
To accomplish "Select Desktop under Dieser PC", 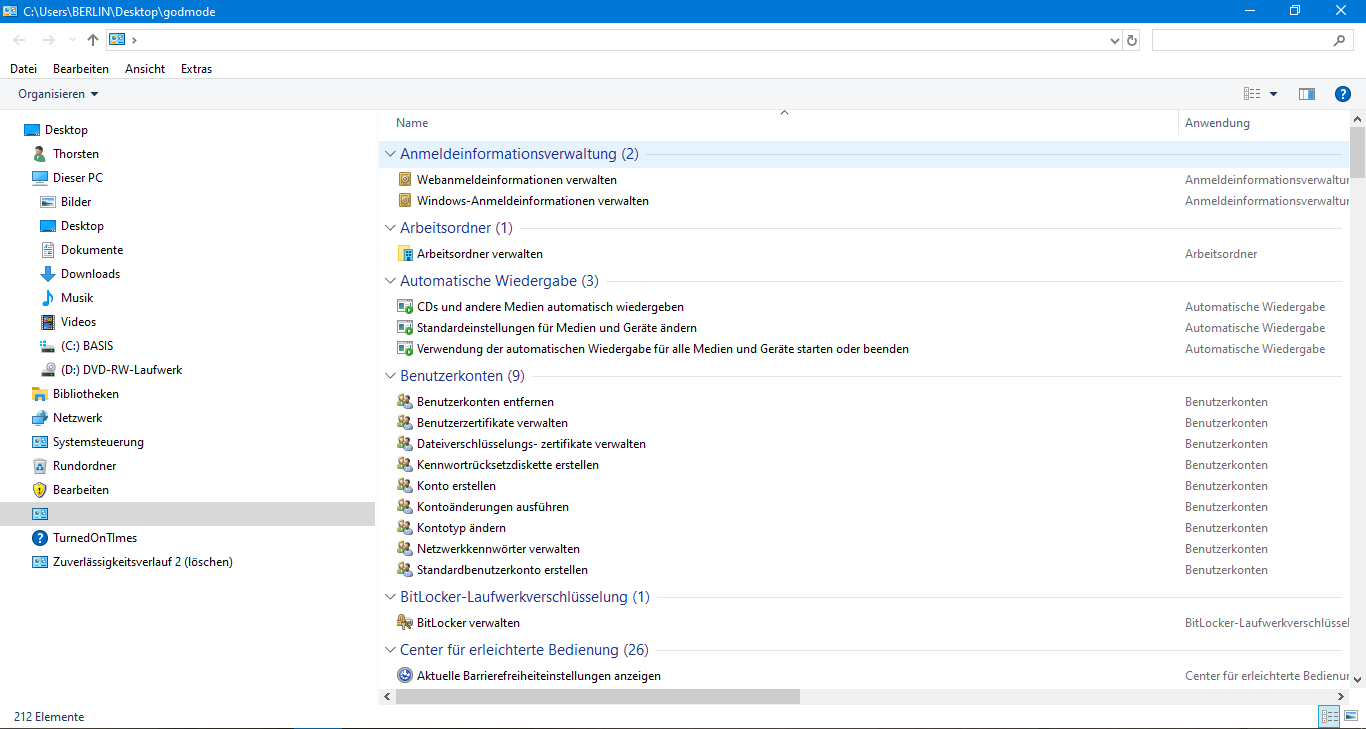I will click(82, 226).
